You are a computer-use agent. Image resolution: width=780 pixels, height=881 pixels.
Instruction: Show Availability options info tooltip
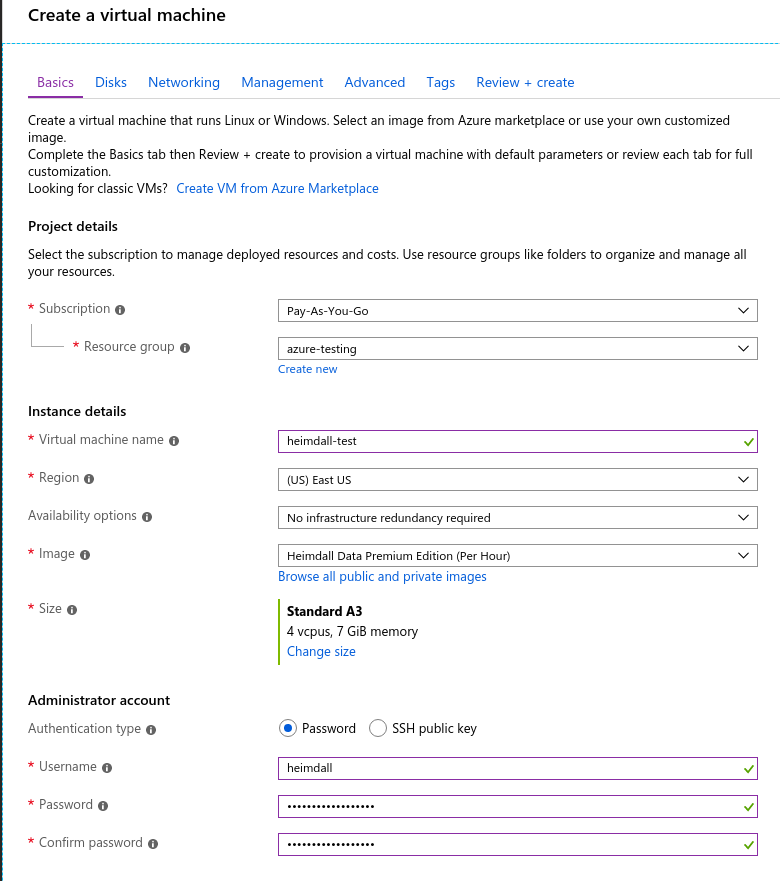pyautogui.click(x=147, y=517)
